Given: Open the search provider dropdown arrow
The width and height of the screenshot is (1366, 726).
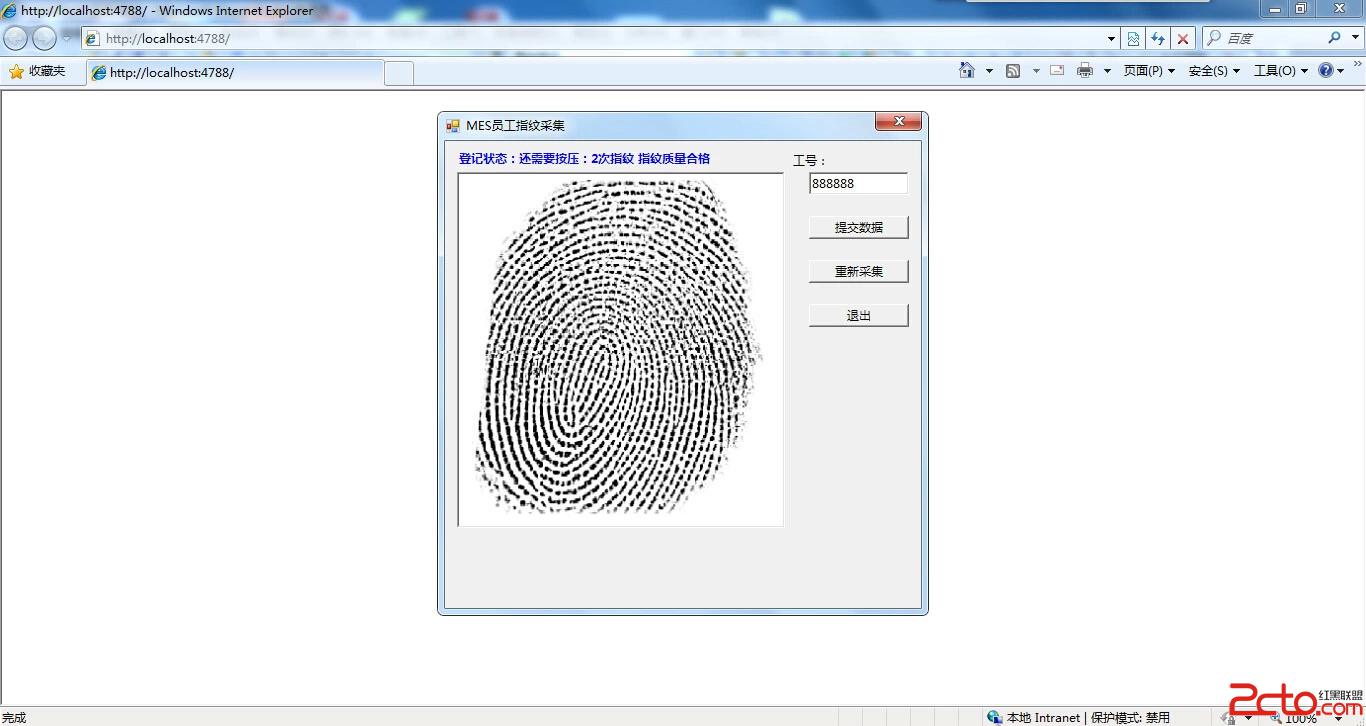Looking at the screenshot, I should (x=1355, y=38).
